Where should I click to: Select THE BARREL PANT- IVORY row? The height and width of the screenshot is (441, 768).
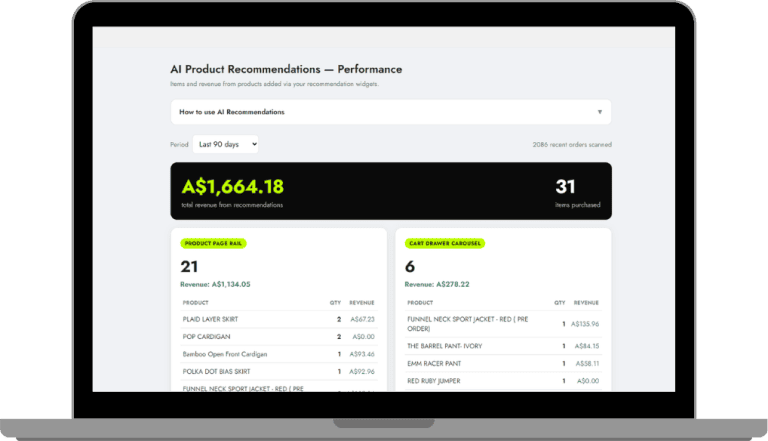[x=504, y=346]
